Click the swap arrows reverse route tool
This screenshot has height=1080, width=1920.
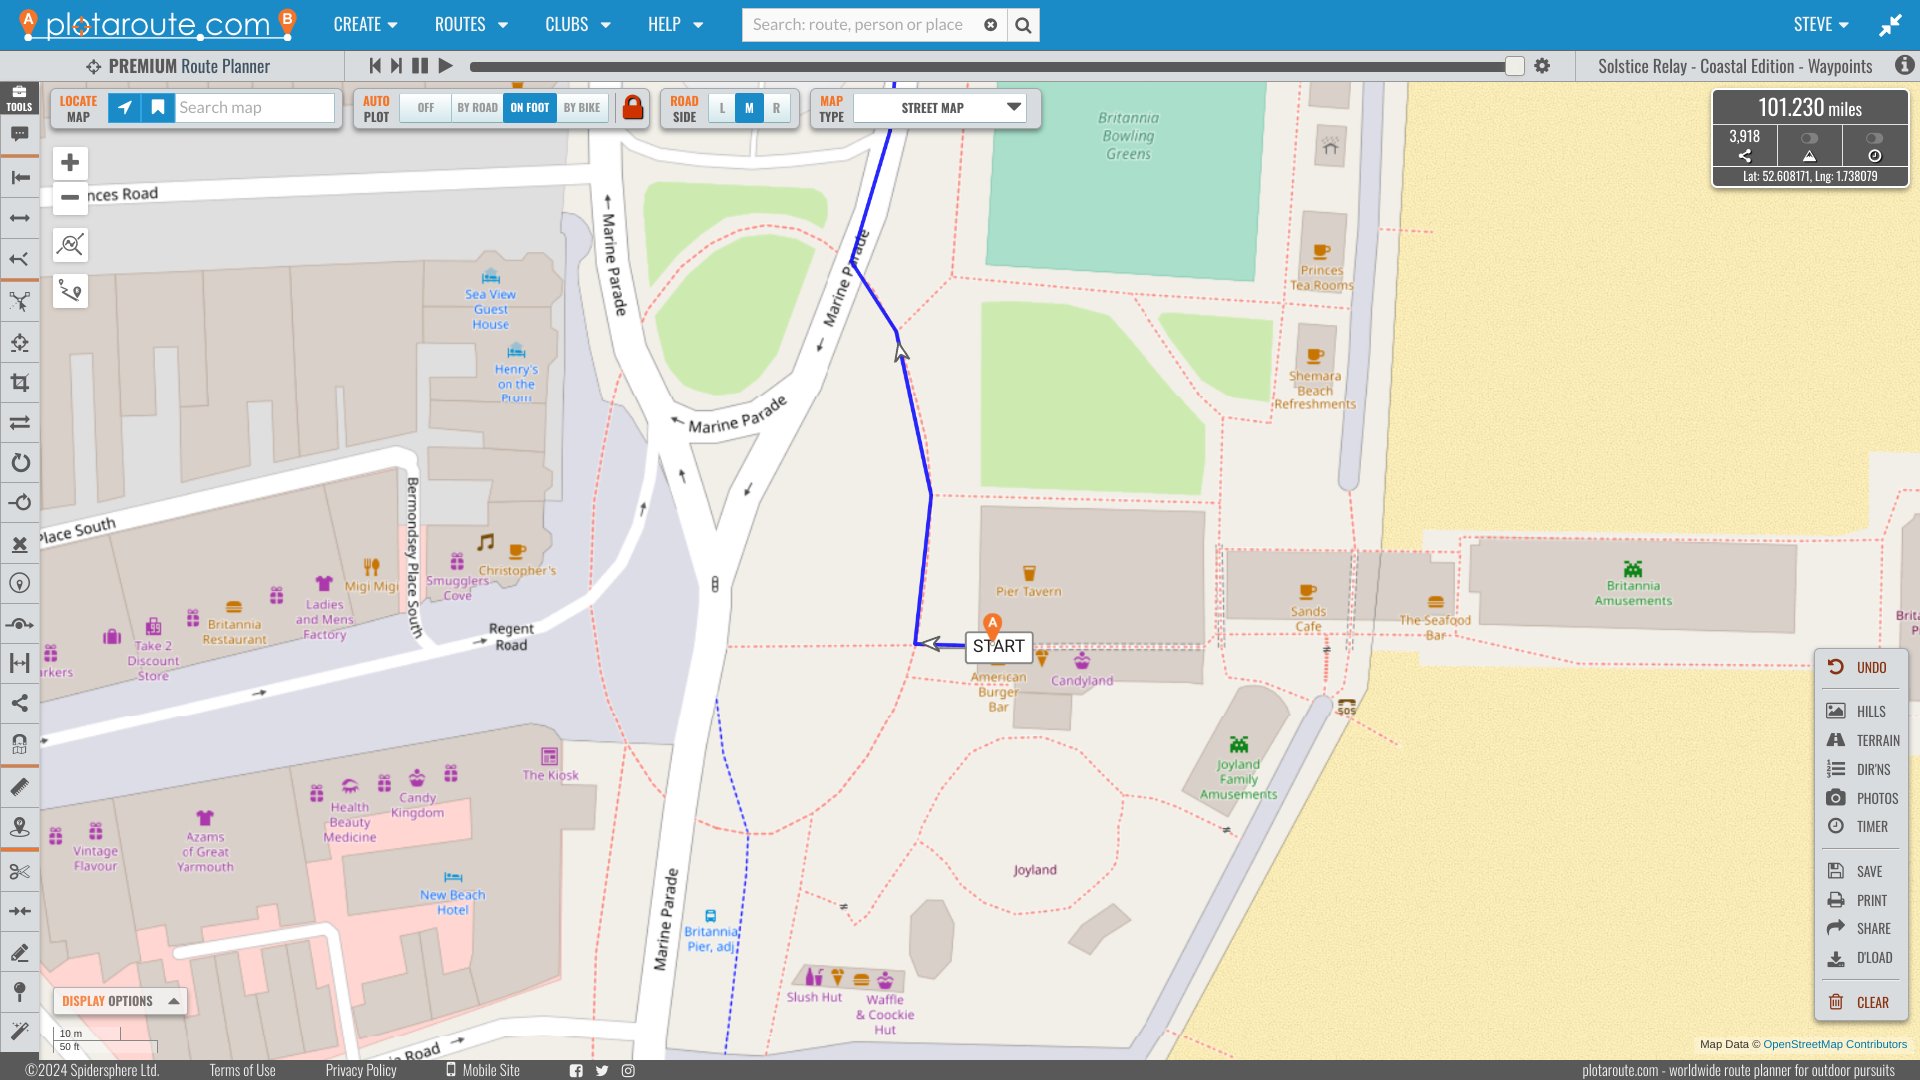point(19,423)
